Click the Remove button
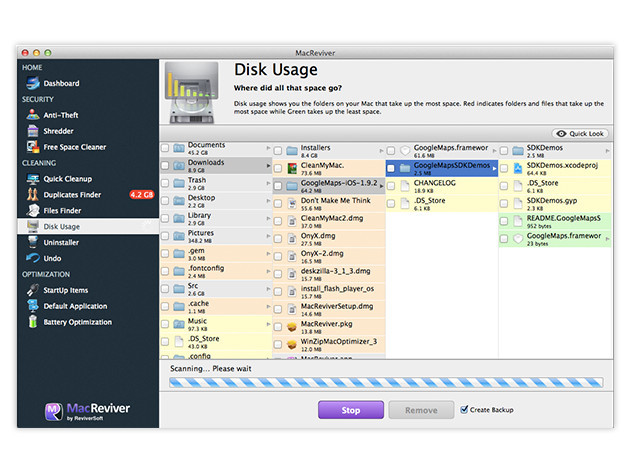630x473 pixels. (421, 410)
